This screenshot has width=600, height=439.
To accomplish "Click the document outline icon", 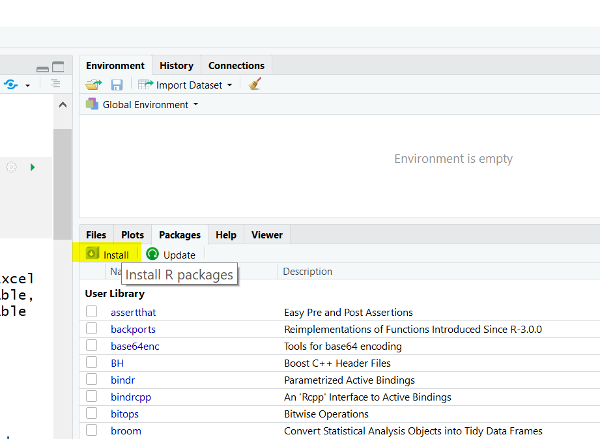I will 56,84.
